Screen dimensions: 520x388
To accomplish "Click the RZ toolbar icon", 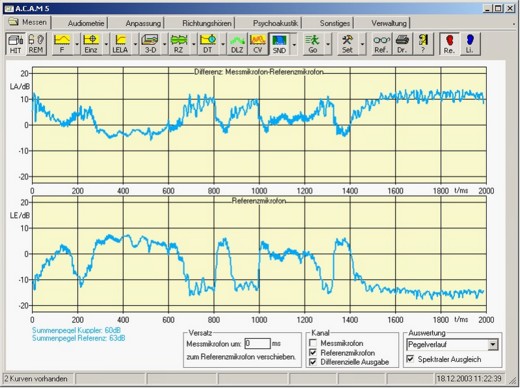I will (179, 44).
